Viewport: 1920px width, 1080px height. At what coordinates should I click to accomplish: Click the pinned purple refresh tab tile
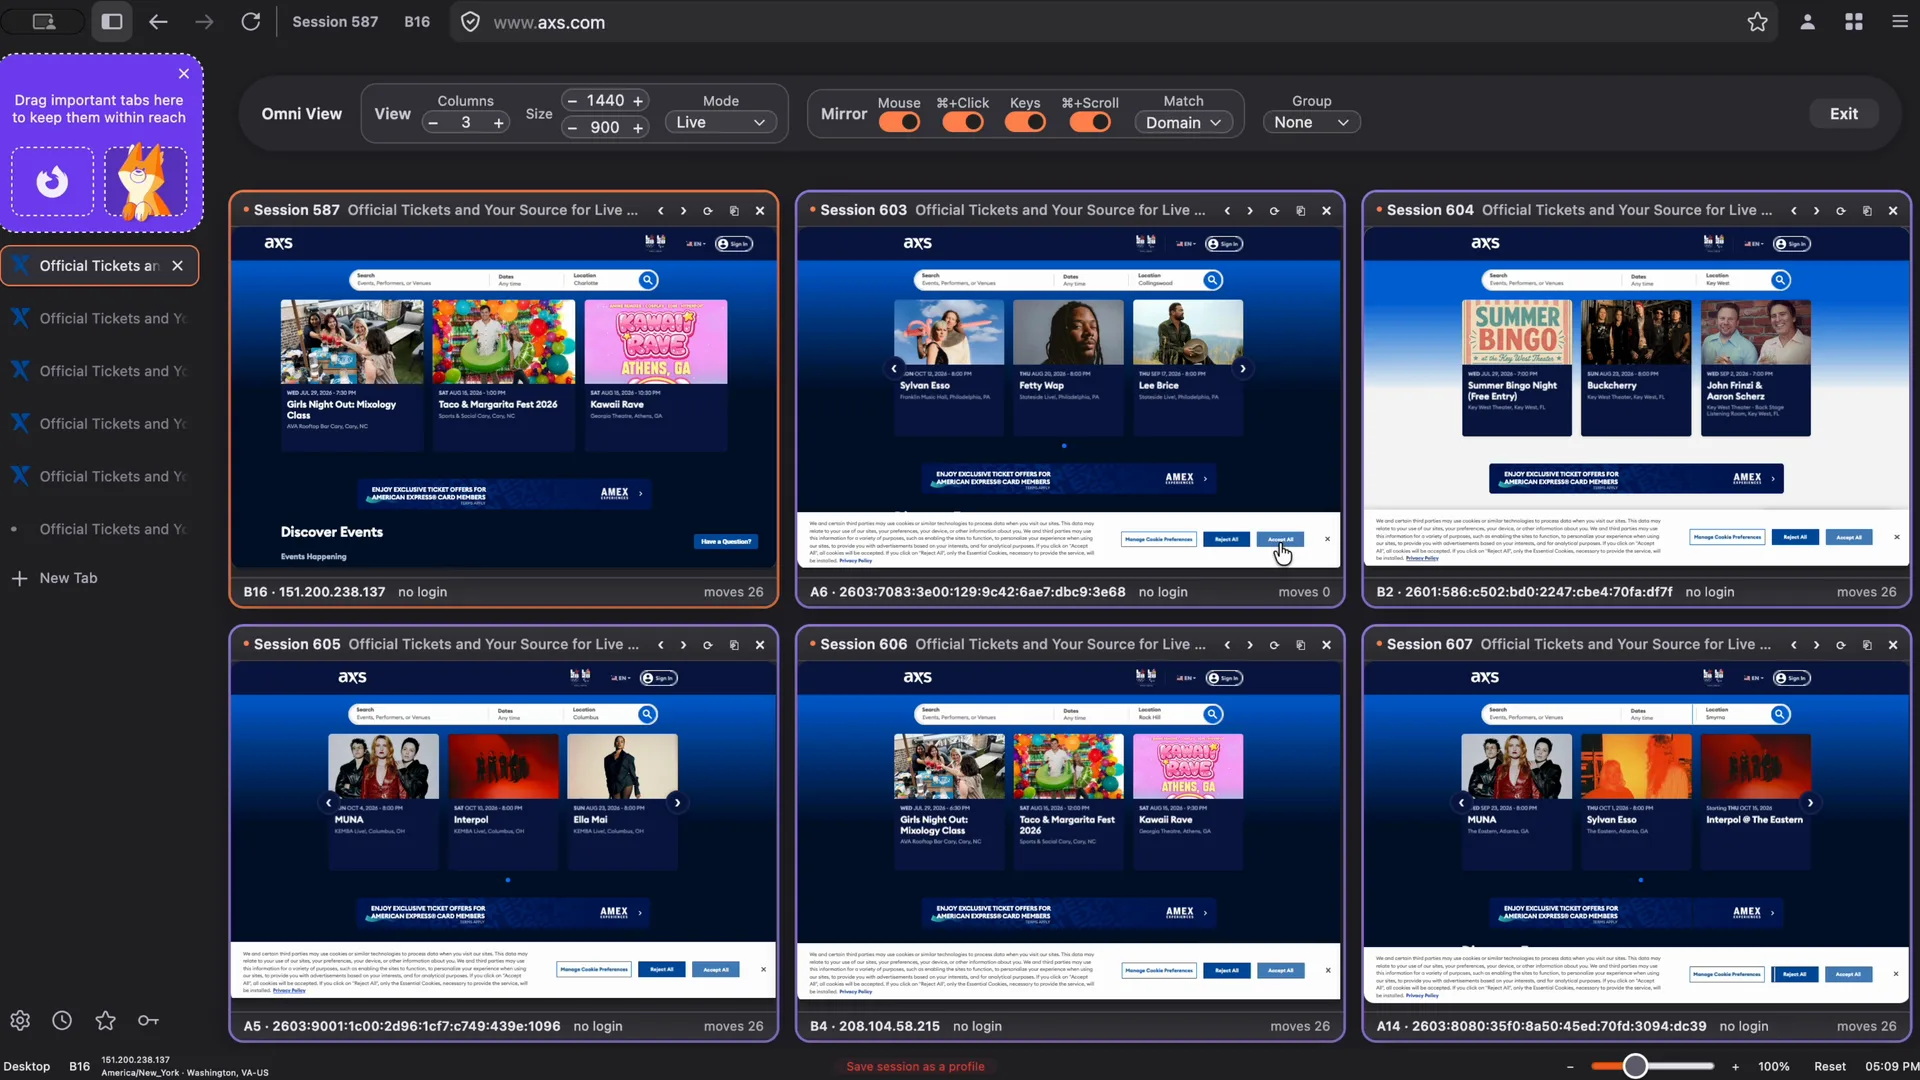pyautogui.click(x=52, y=182)
